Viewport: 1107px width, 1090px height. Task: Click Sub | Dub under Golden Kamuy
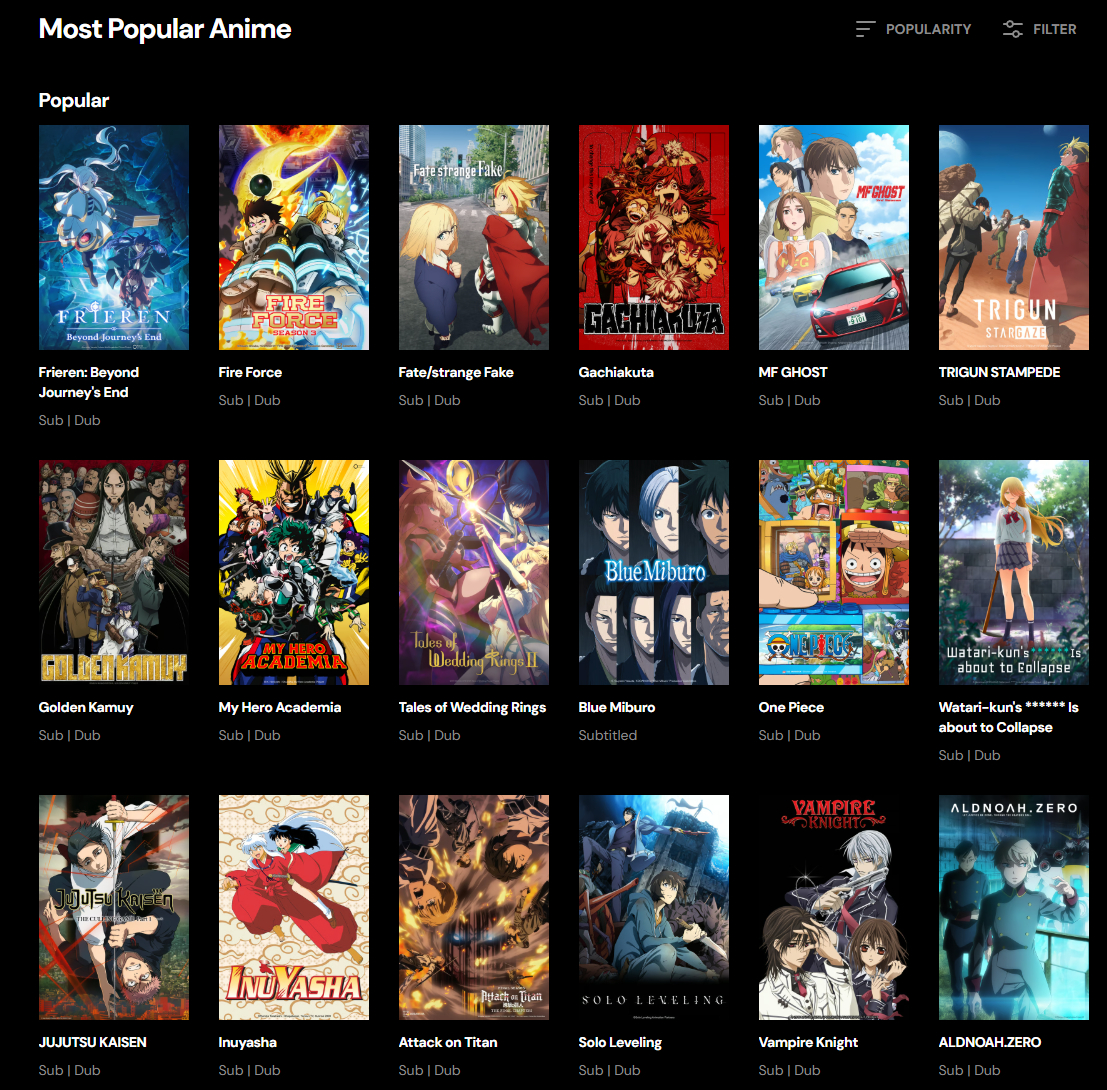69,736
